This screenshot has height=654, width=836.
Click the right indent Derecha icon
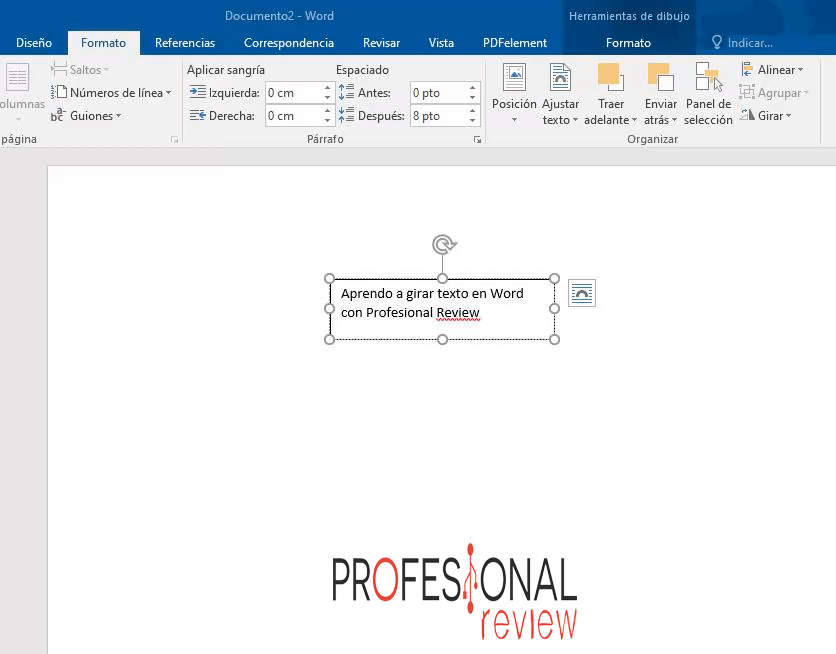click(x=198, y=115)
